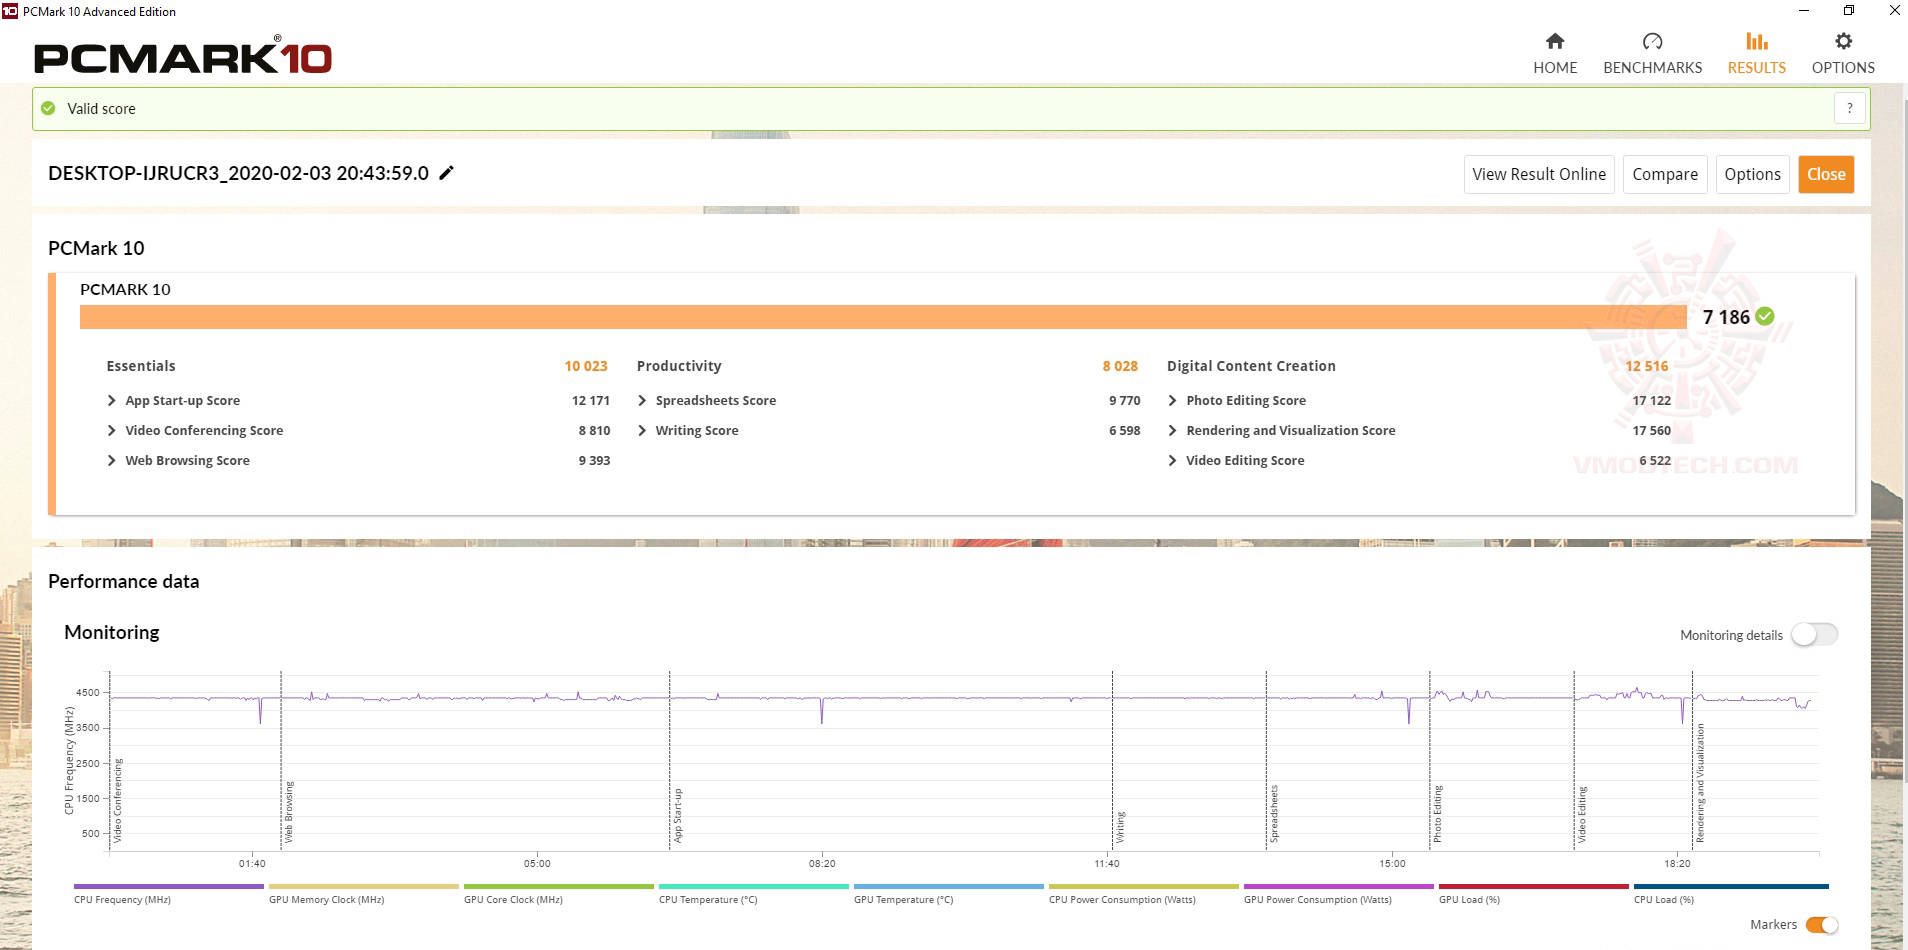Click the overall score 7 186
Viewport: 1908px width, 950px height.
pyautogui.click(x=1726, y=317)
